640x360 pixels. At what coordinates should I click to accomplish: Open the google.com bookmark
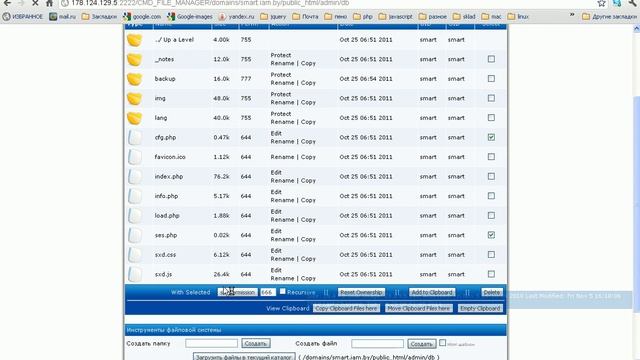click(x=142, y=17)
